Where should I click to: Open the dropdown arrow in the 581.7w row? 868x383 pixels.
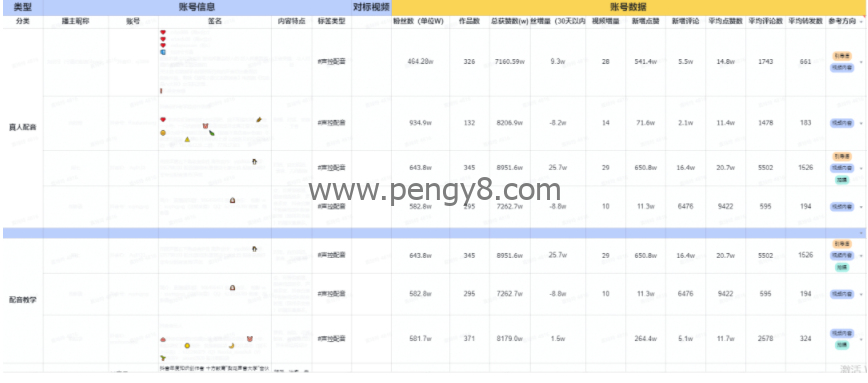[861, 339]
